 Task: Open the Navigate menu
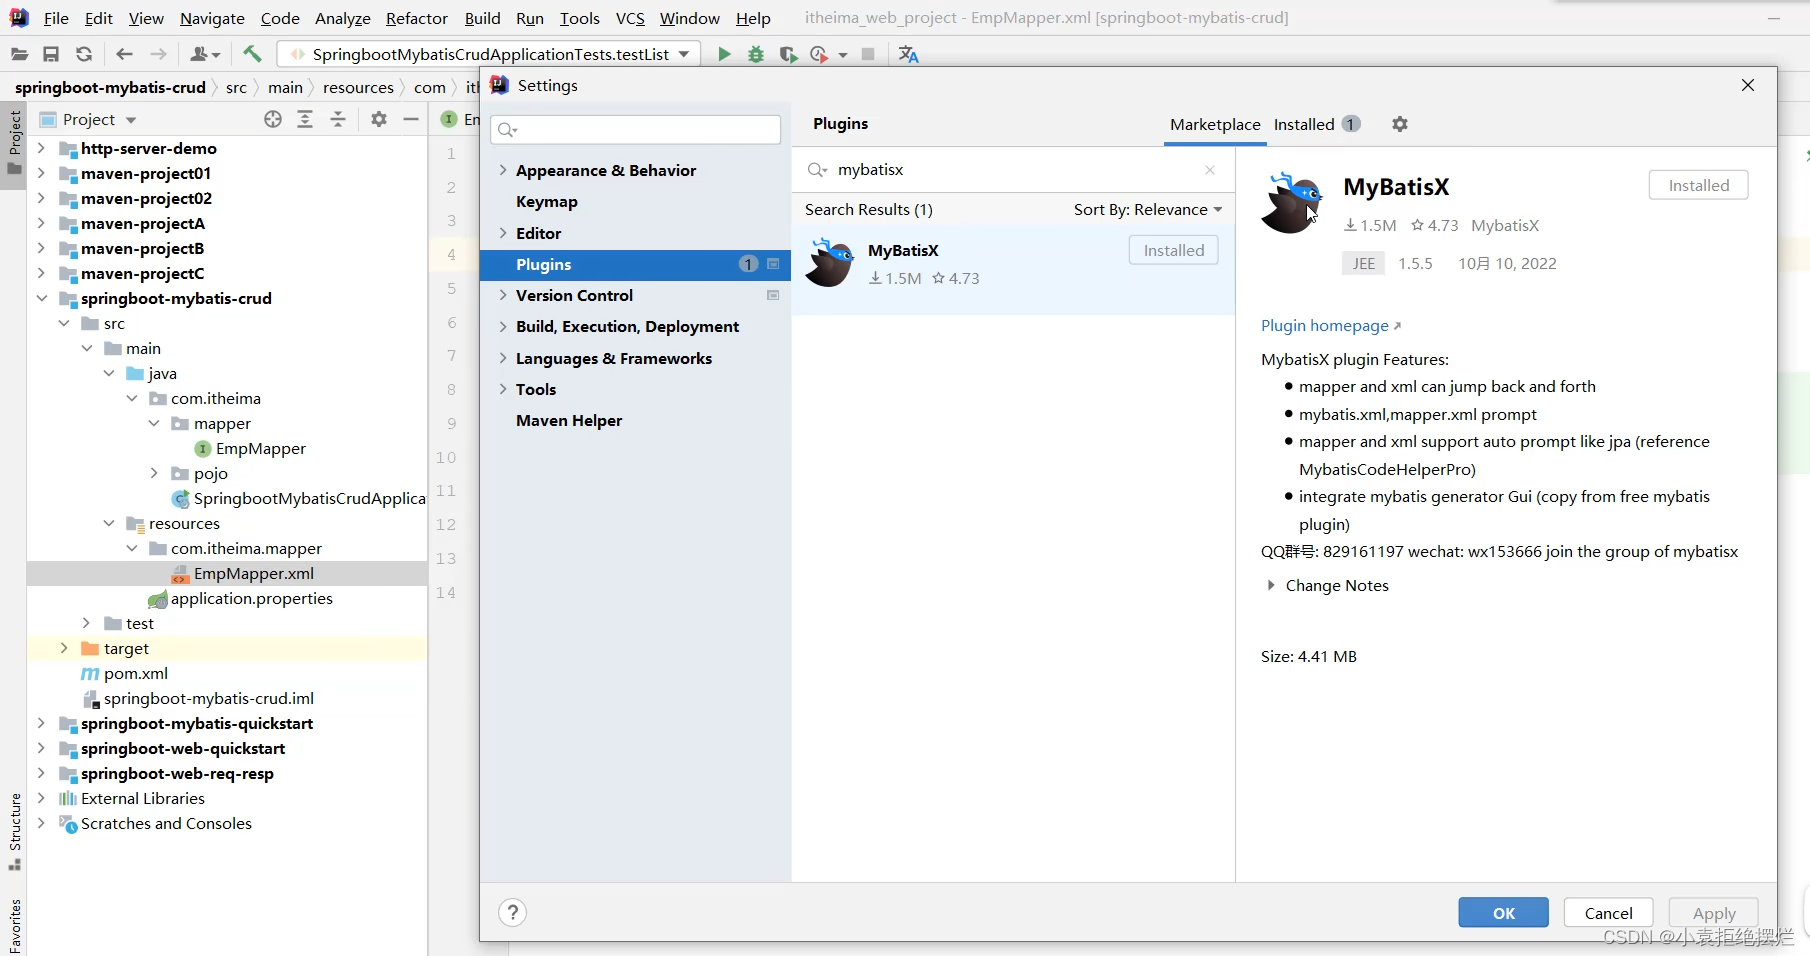pyautogui.click(x=212, y=18)
